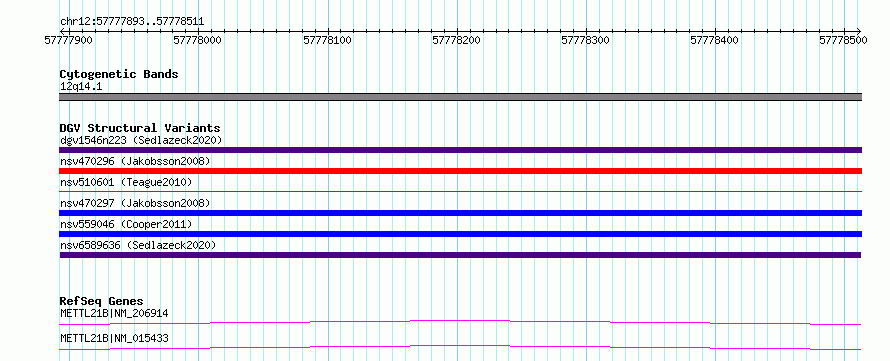Click the 57777900 ruler position

pos(69,40)
